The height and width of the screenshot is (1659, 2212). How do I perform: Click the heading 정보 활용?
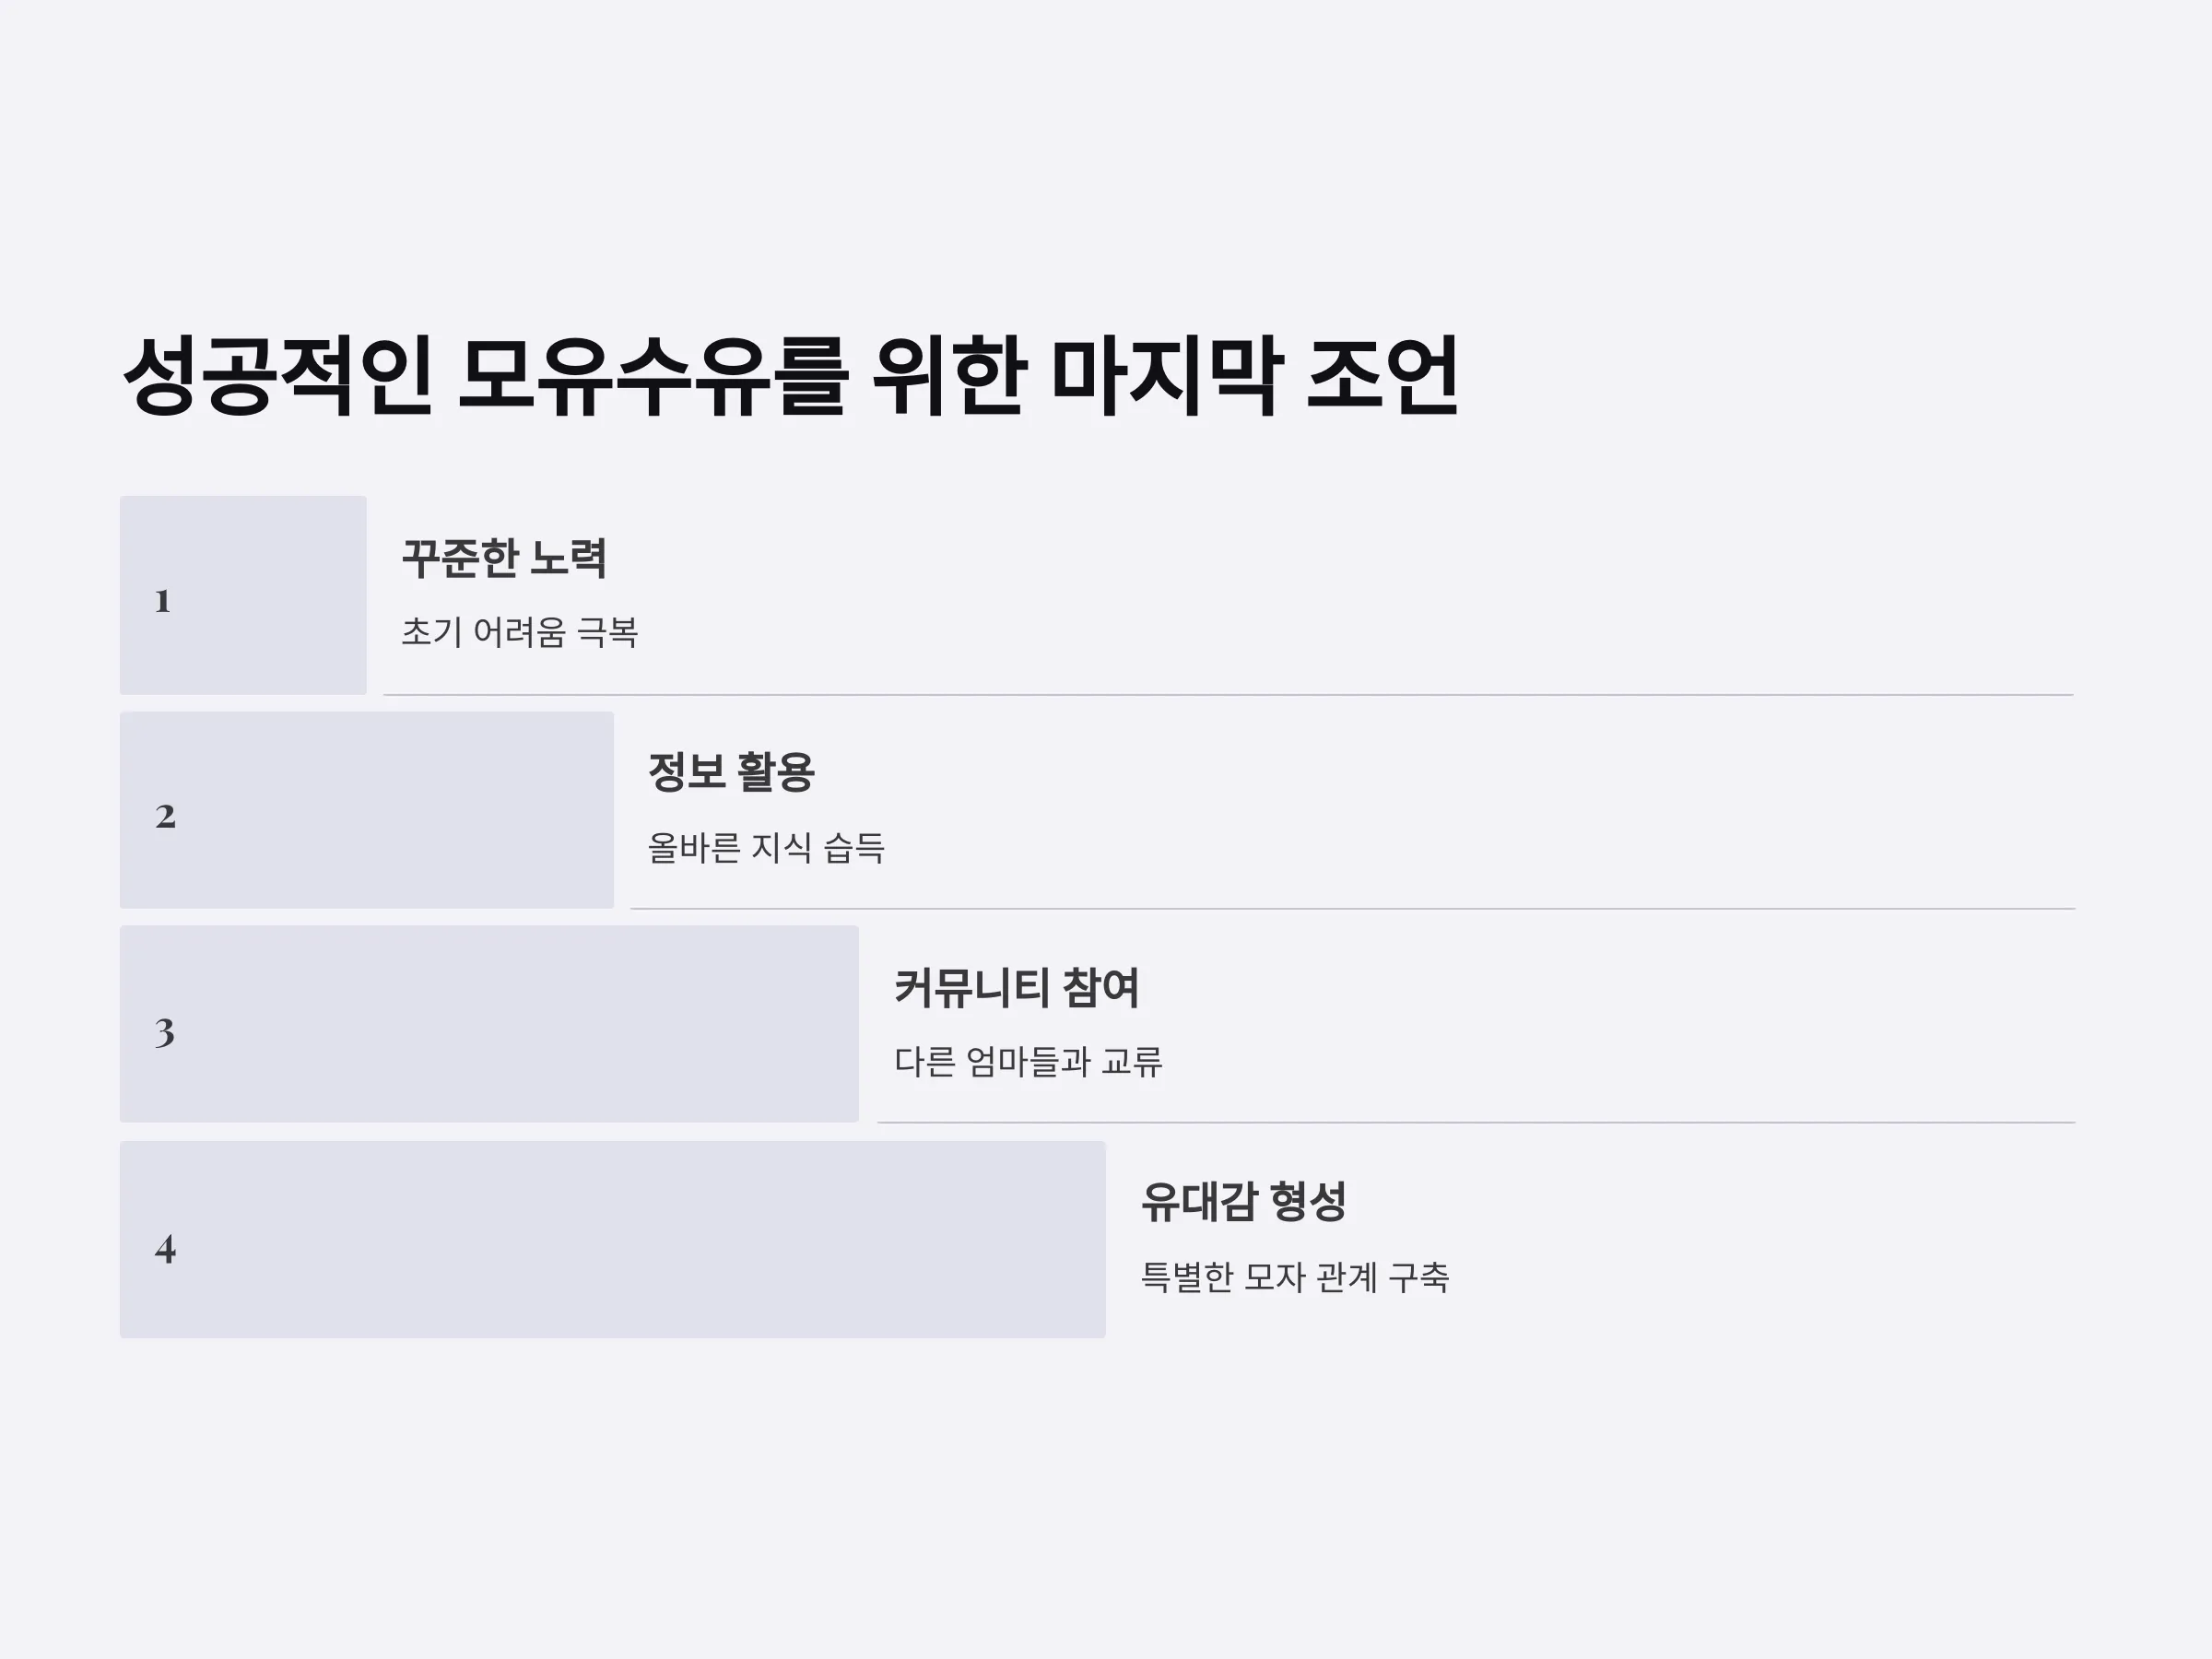pos(732,772)
